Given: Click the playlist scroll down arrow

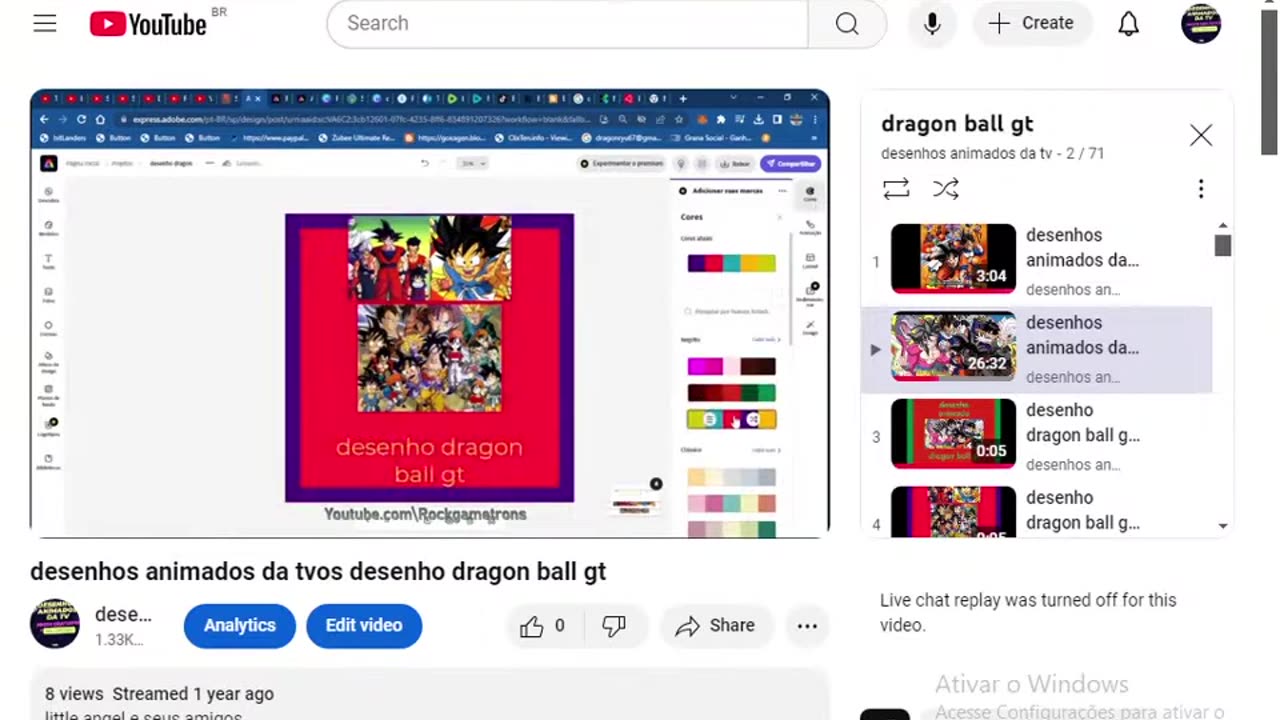Looking at the screenshot, I should click(x=1223, y=526).
